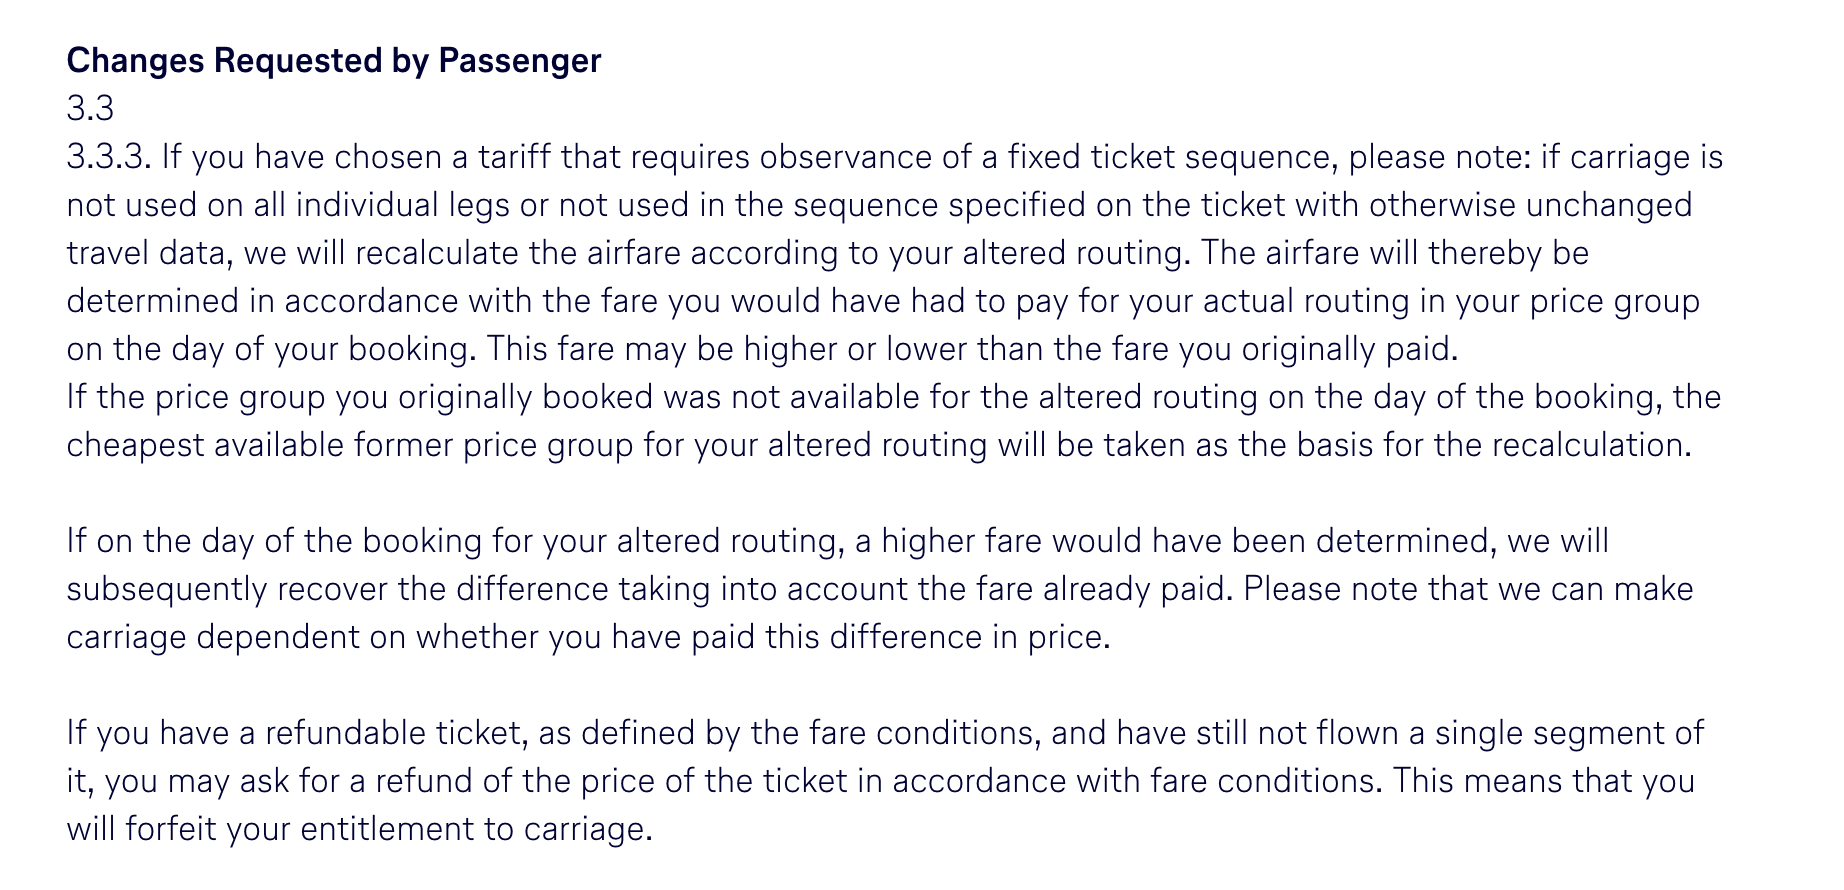Click the paragraph starting 'If on the day of the booking'
This screenshot has height=890, width=1844.
pyautogui.click(x=880, y=589)
